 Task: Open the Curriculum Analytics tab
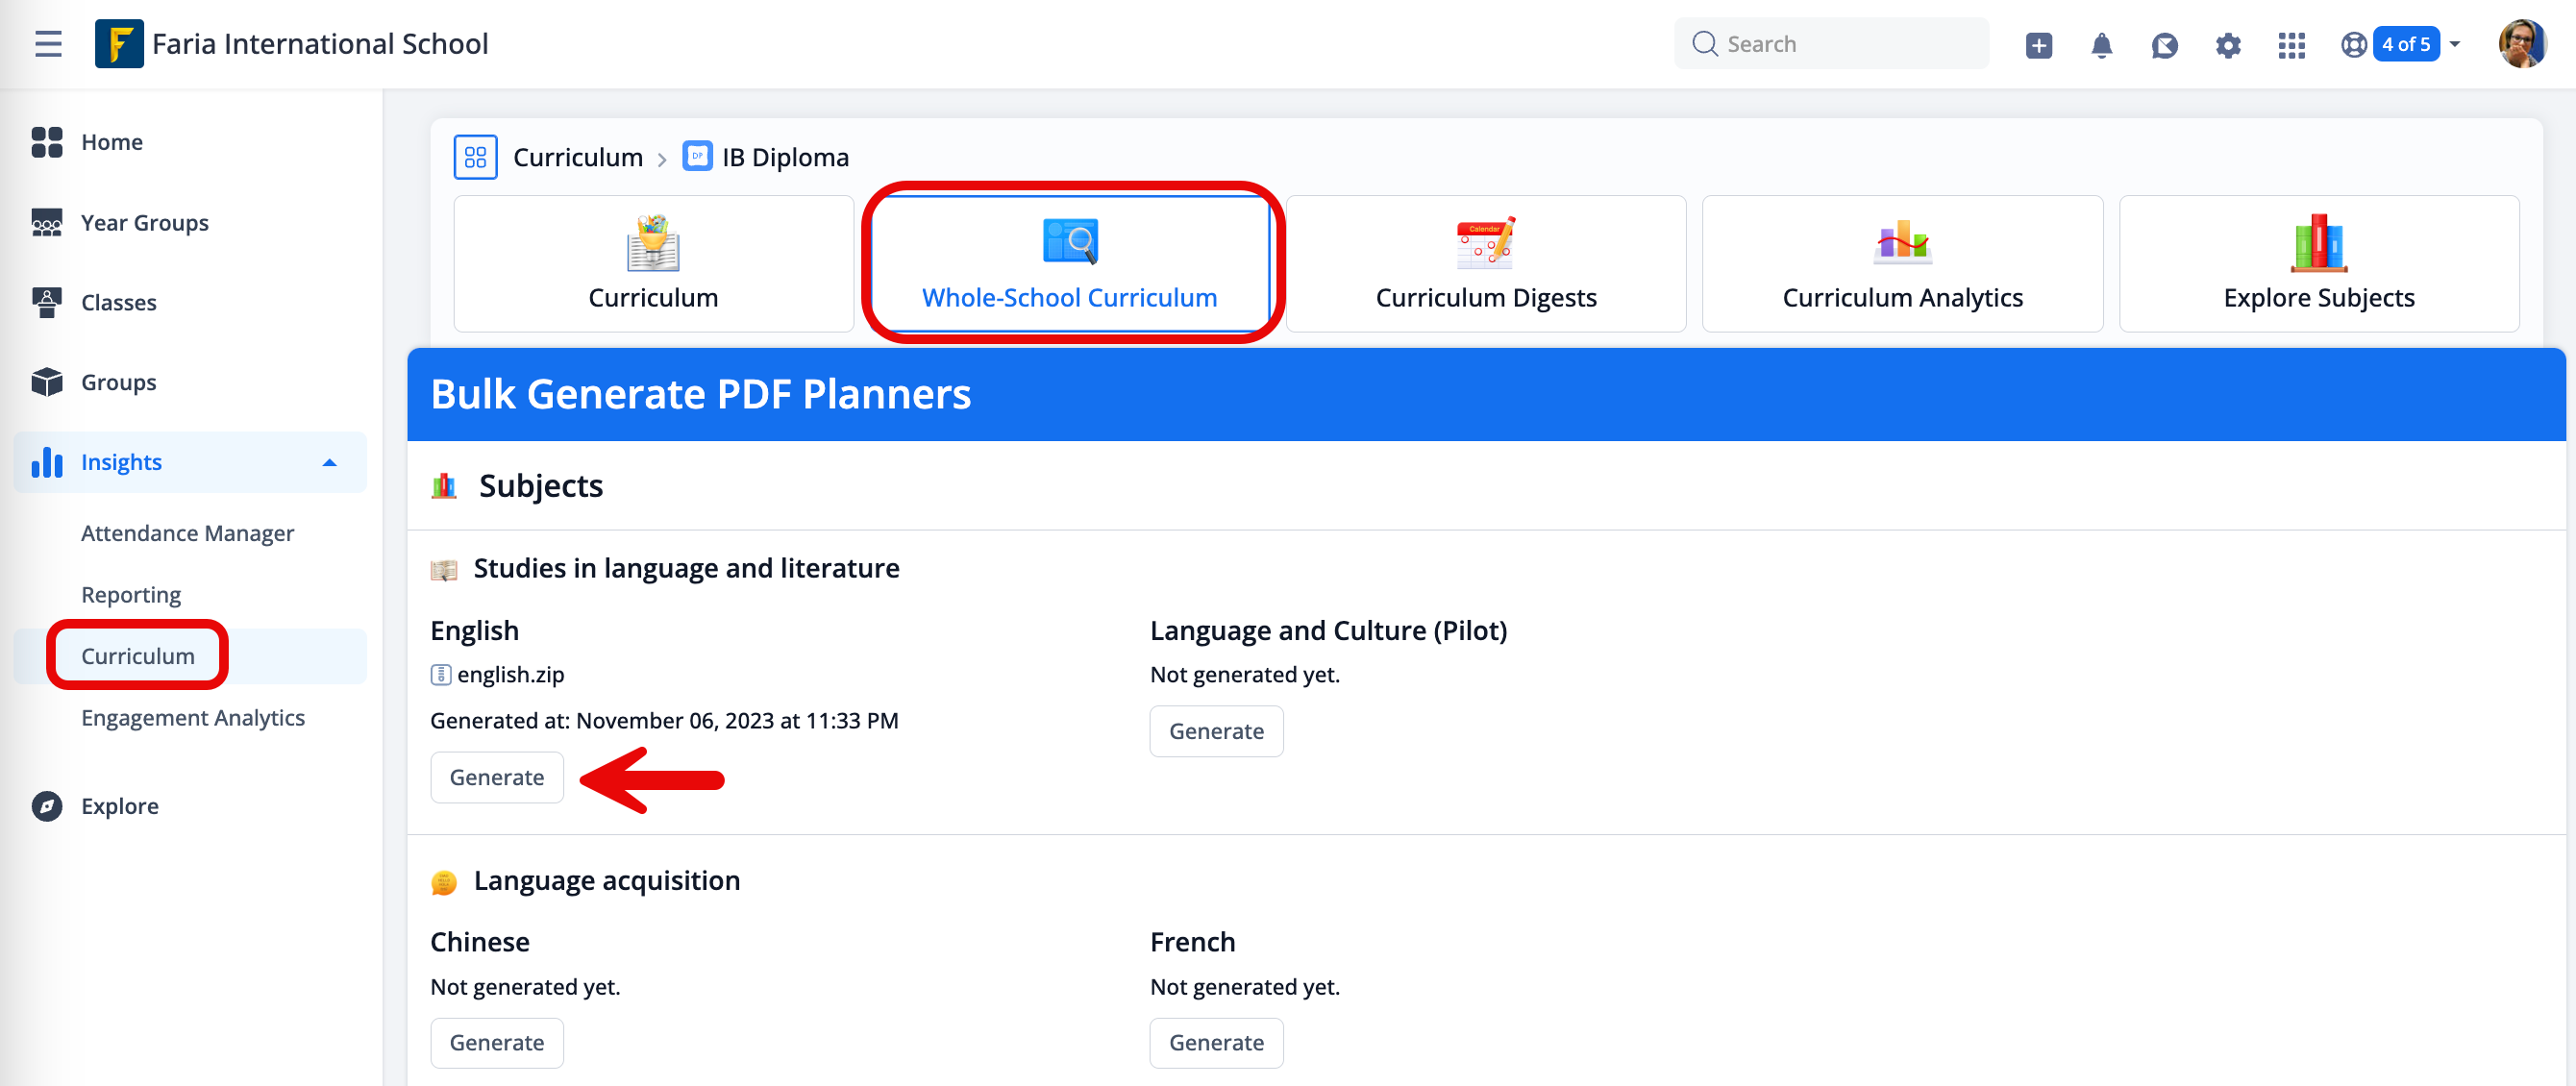point(1901,264)
